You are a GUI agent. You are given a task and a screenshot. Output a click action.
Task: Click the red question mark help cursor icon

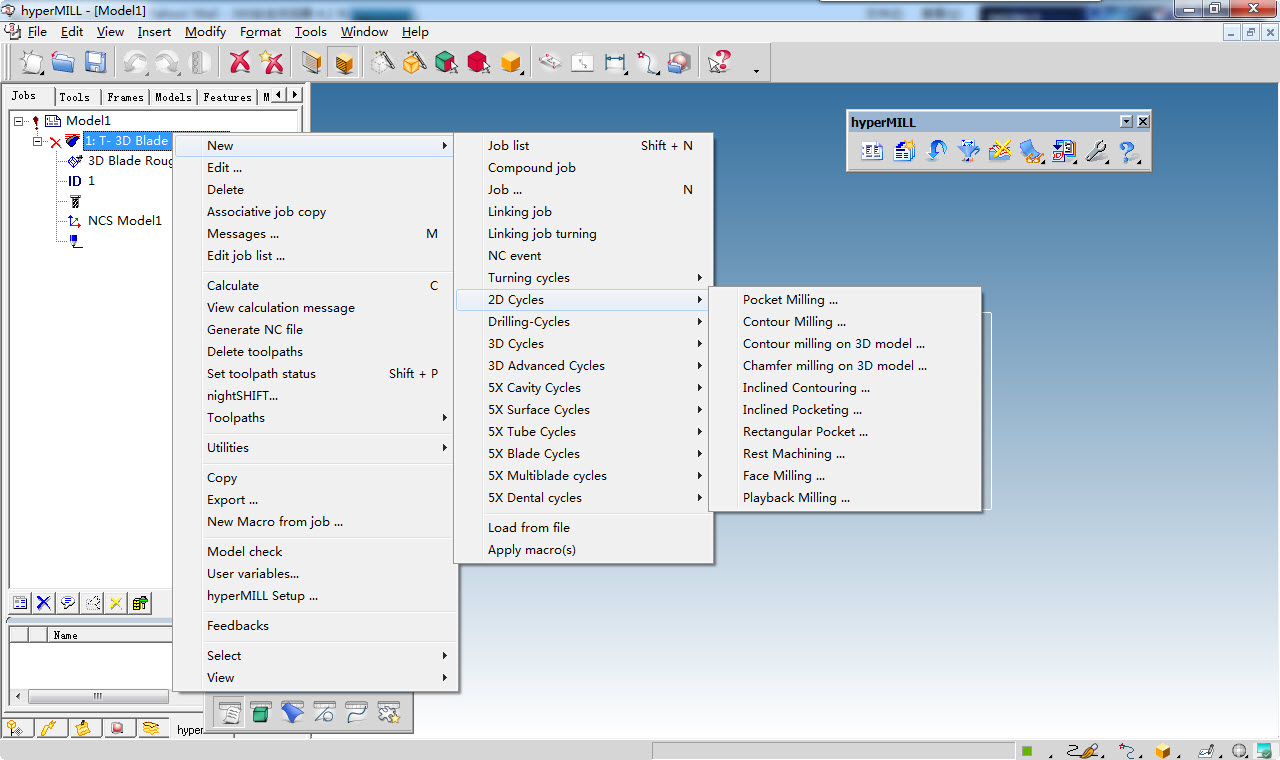tap(719, 62)
